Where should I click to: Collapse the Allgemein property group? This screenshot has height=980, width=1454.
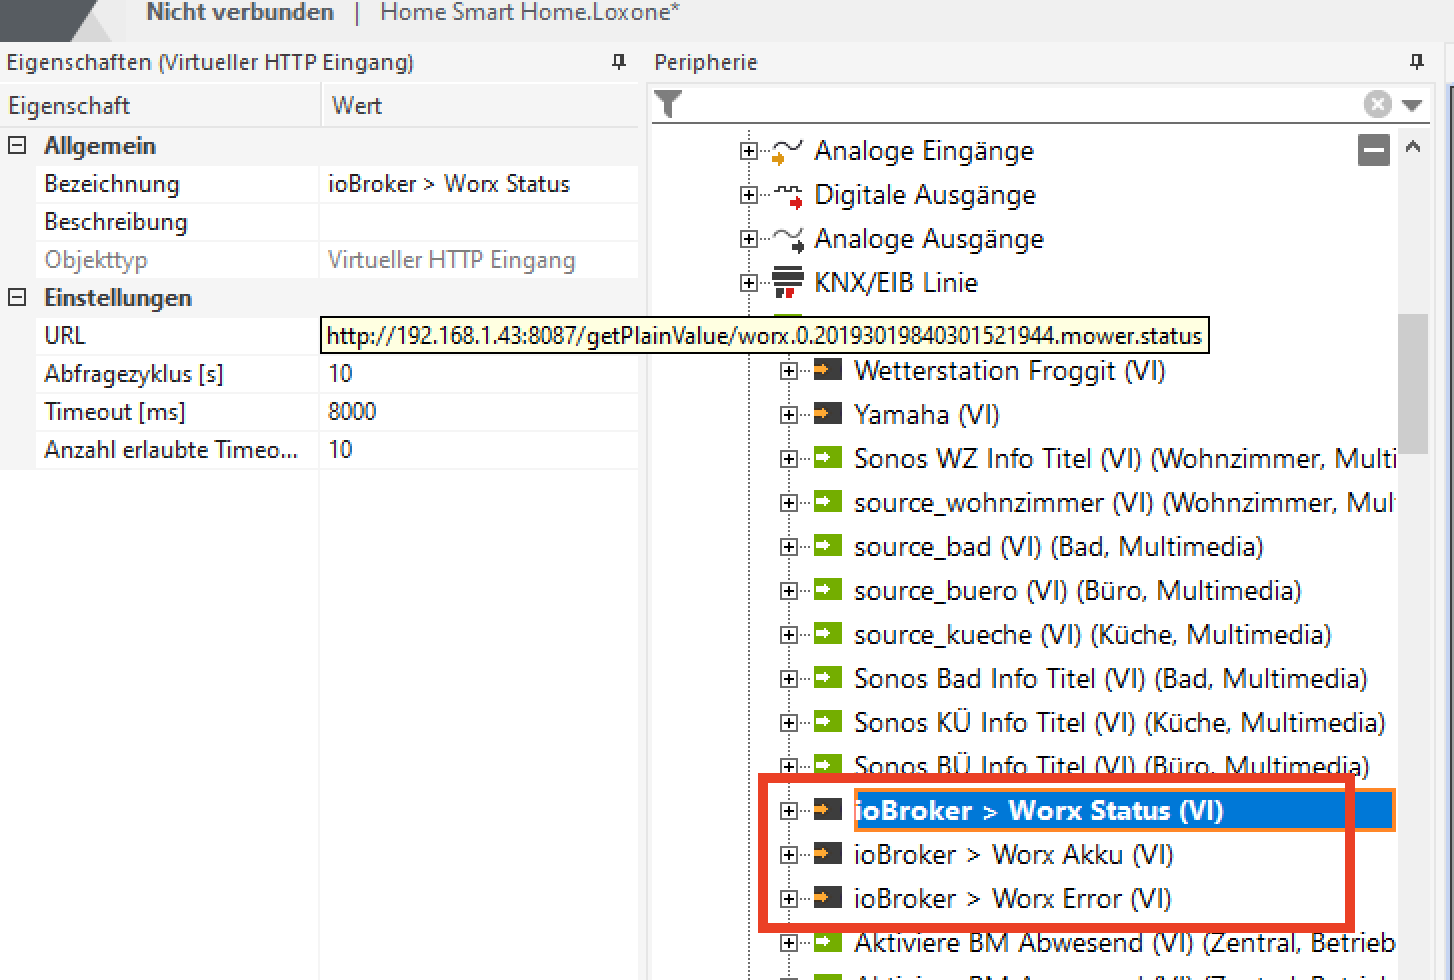[17, 146]
